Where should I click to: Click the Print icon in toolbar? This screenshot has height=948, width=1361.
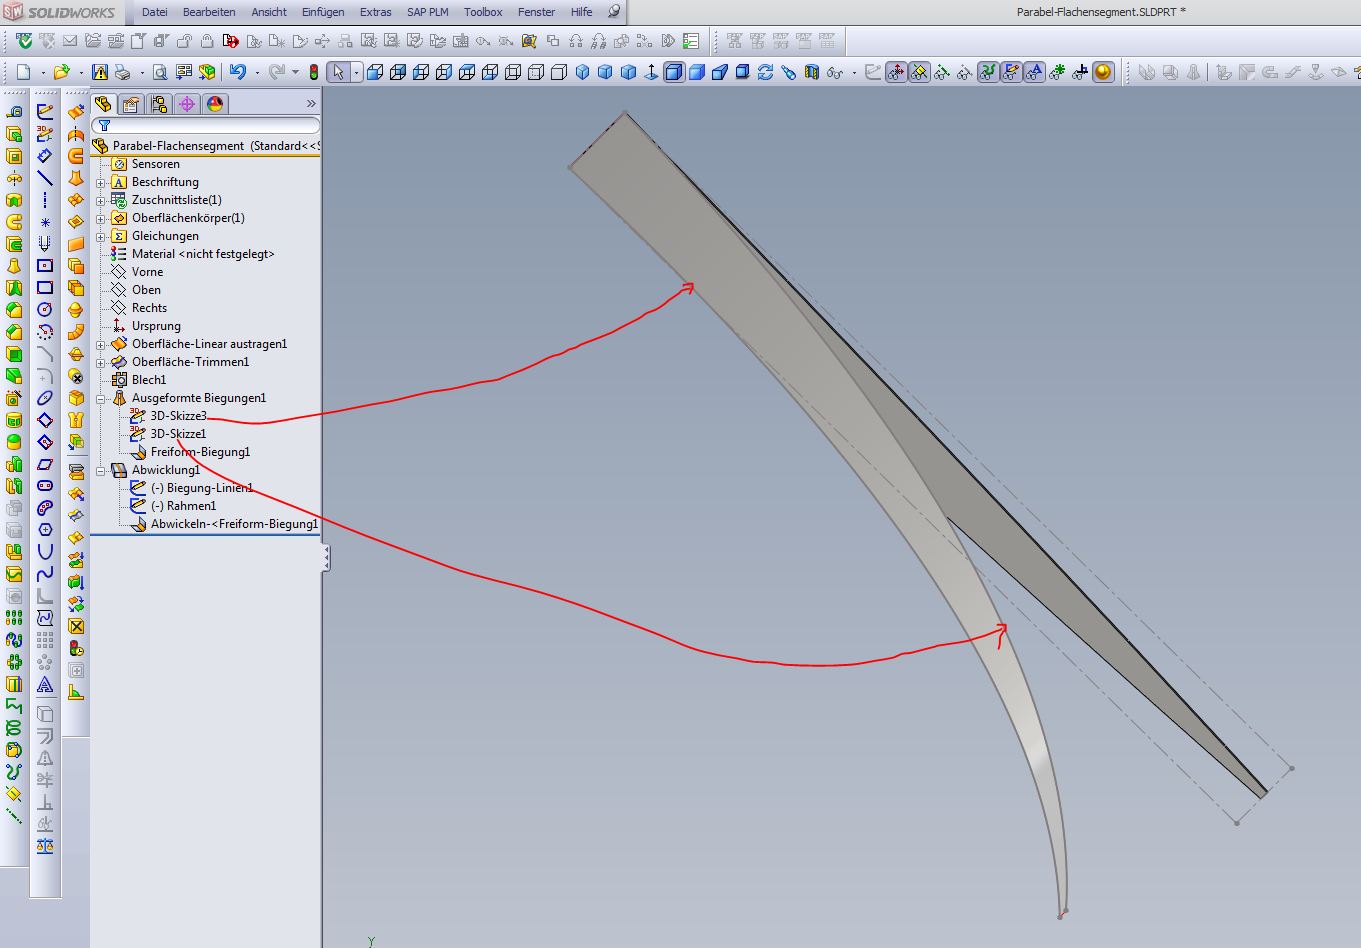pyautogui.click(x=122, y=72)
